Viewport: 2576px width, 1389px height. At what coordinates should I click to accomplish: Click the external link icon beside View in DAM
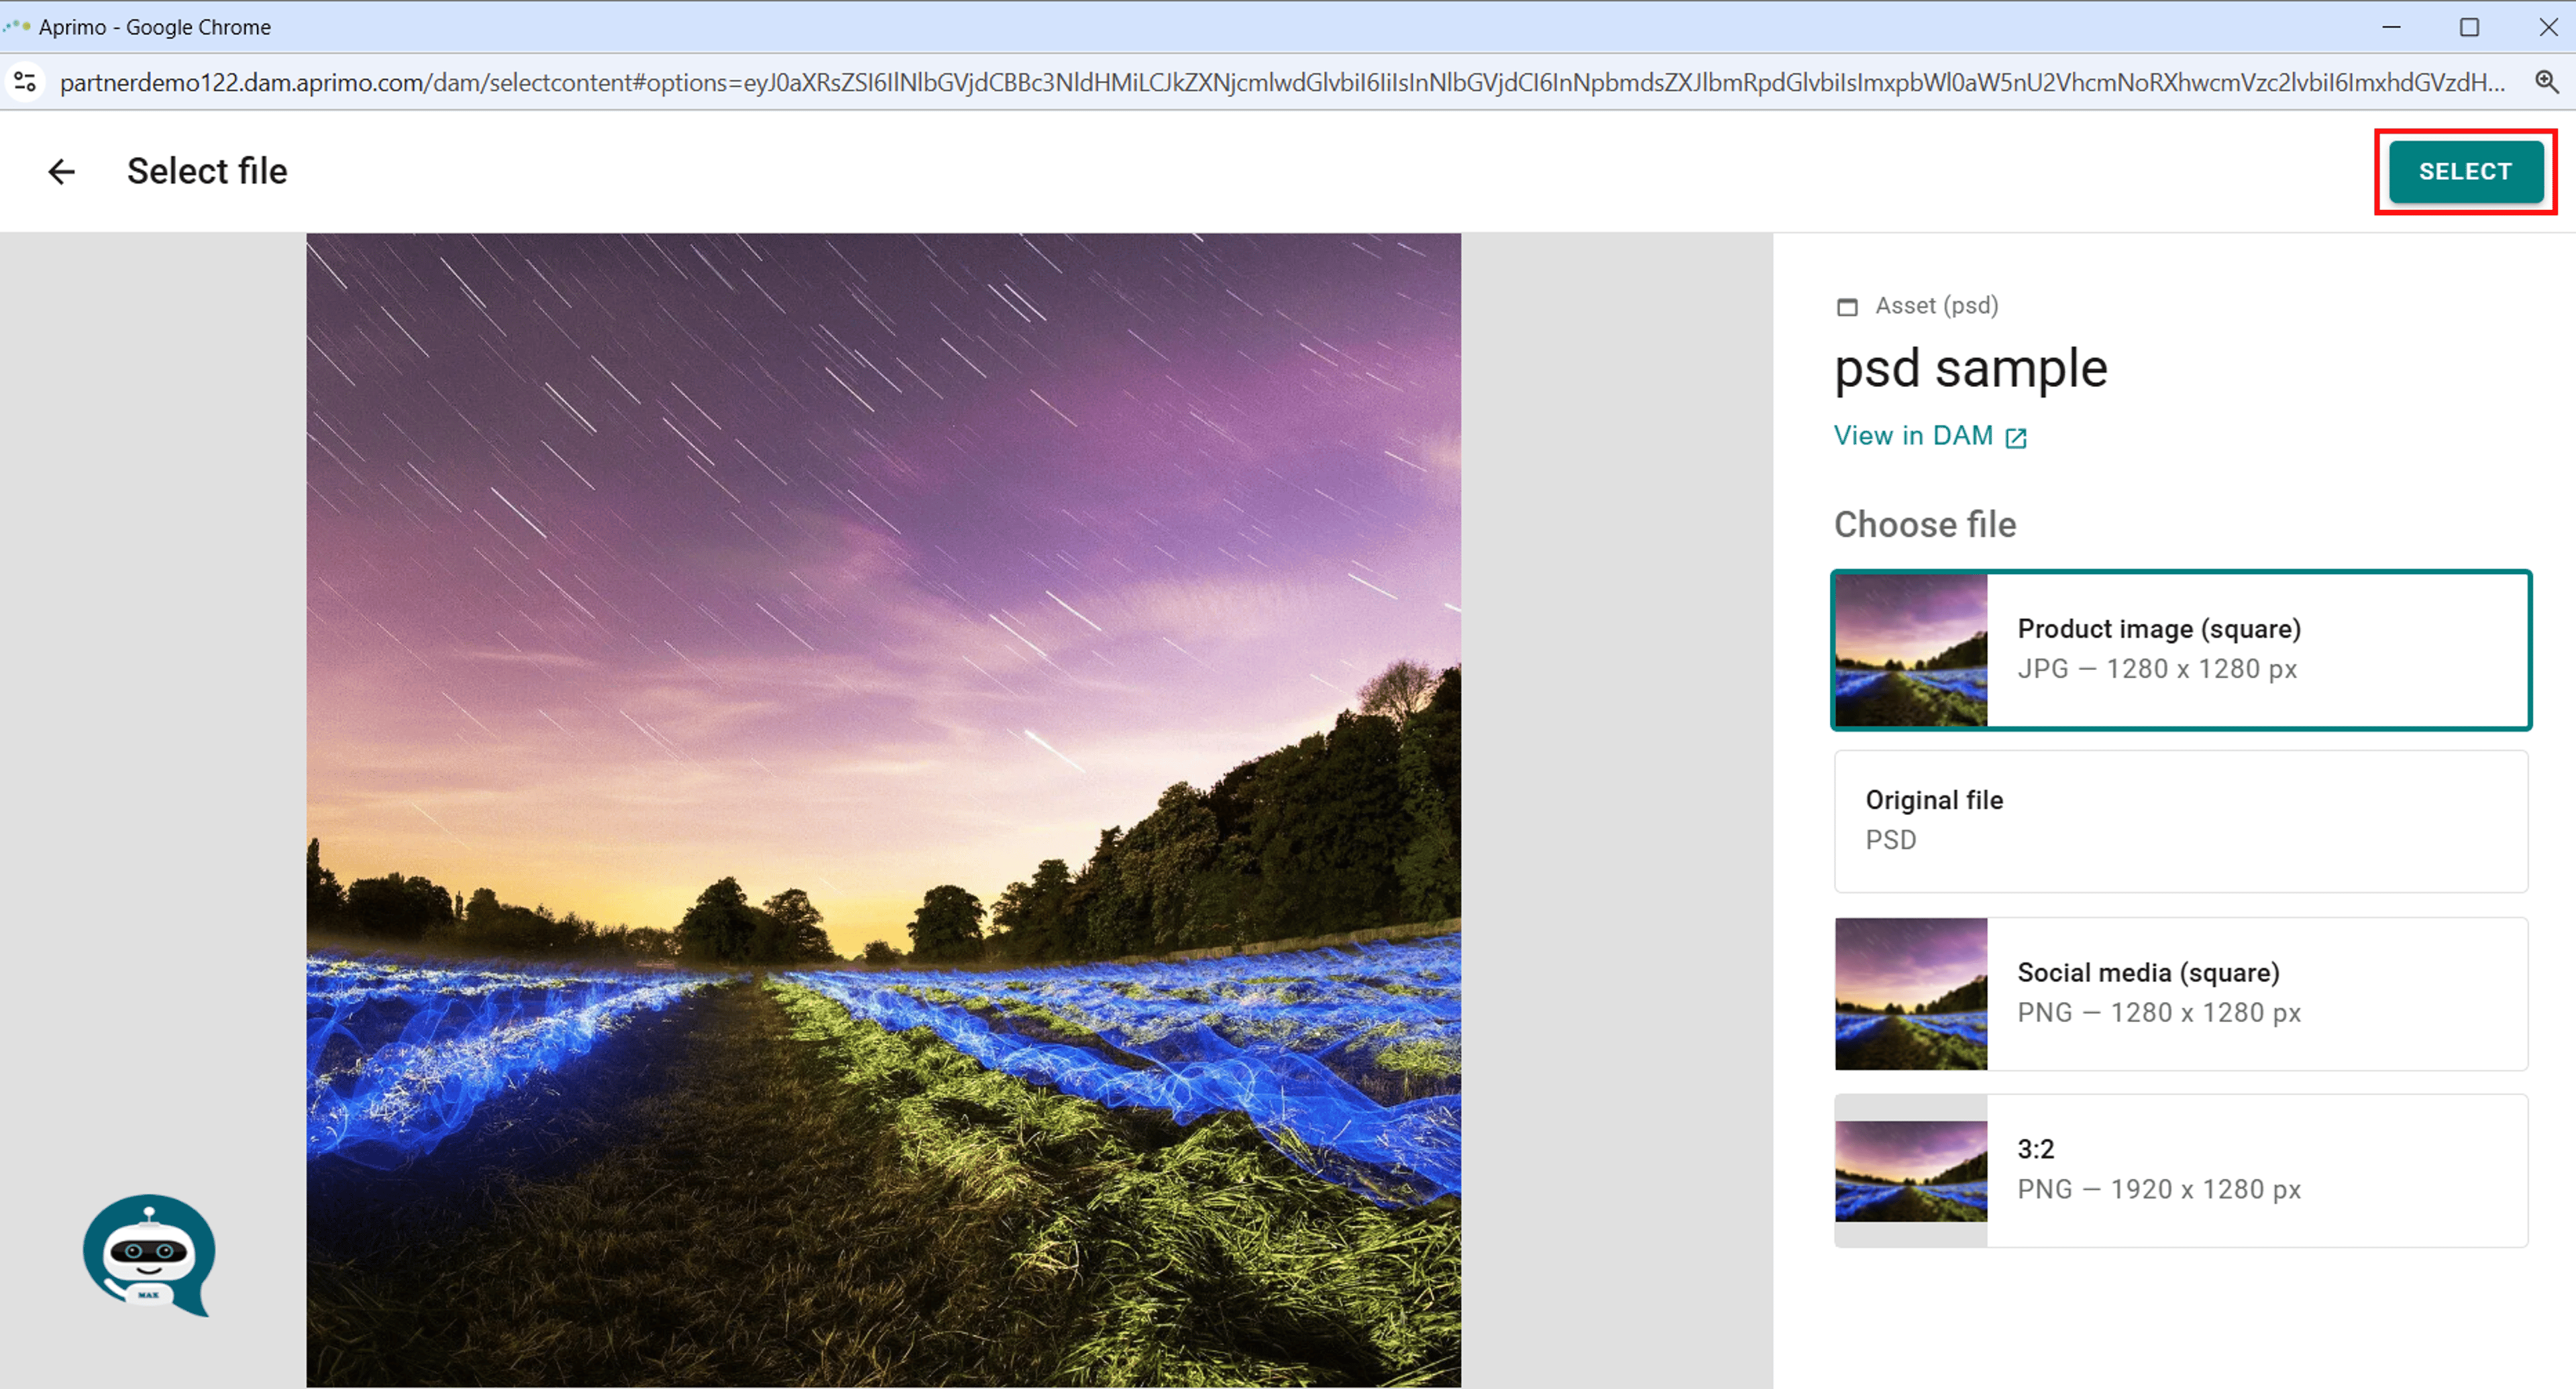[2016, 438]
